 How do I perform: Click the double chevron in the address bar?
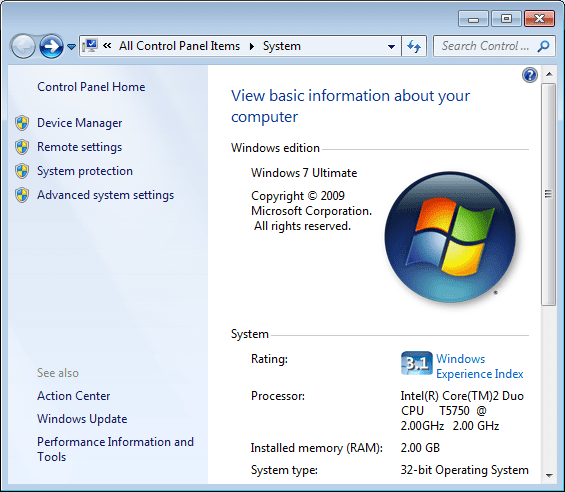click(x=107, y=45)
